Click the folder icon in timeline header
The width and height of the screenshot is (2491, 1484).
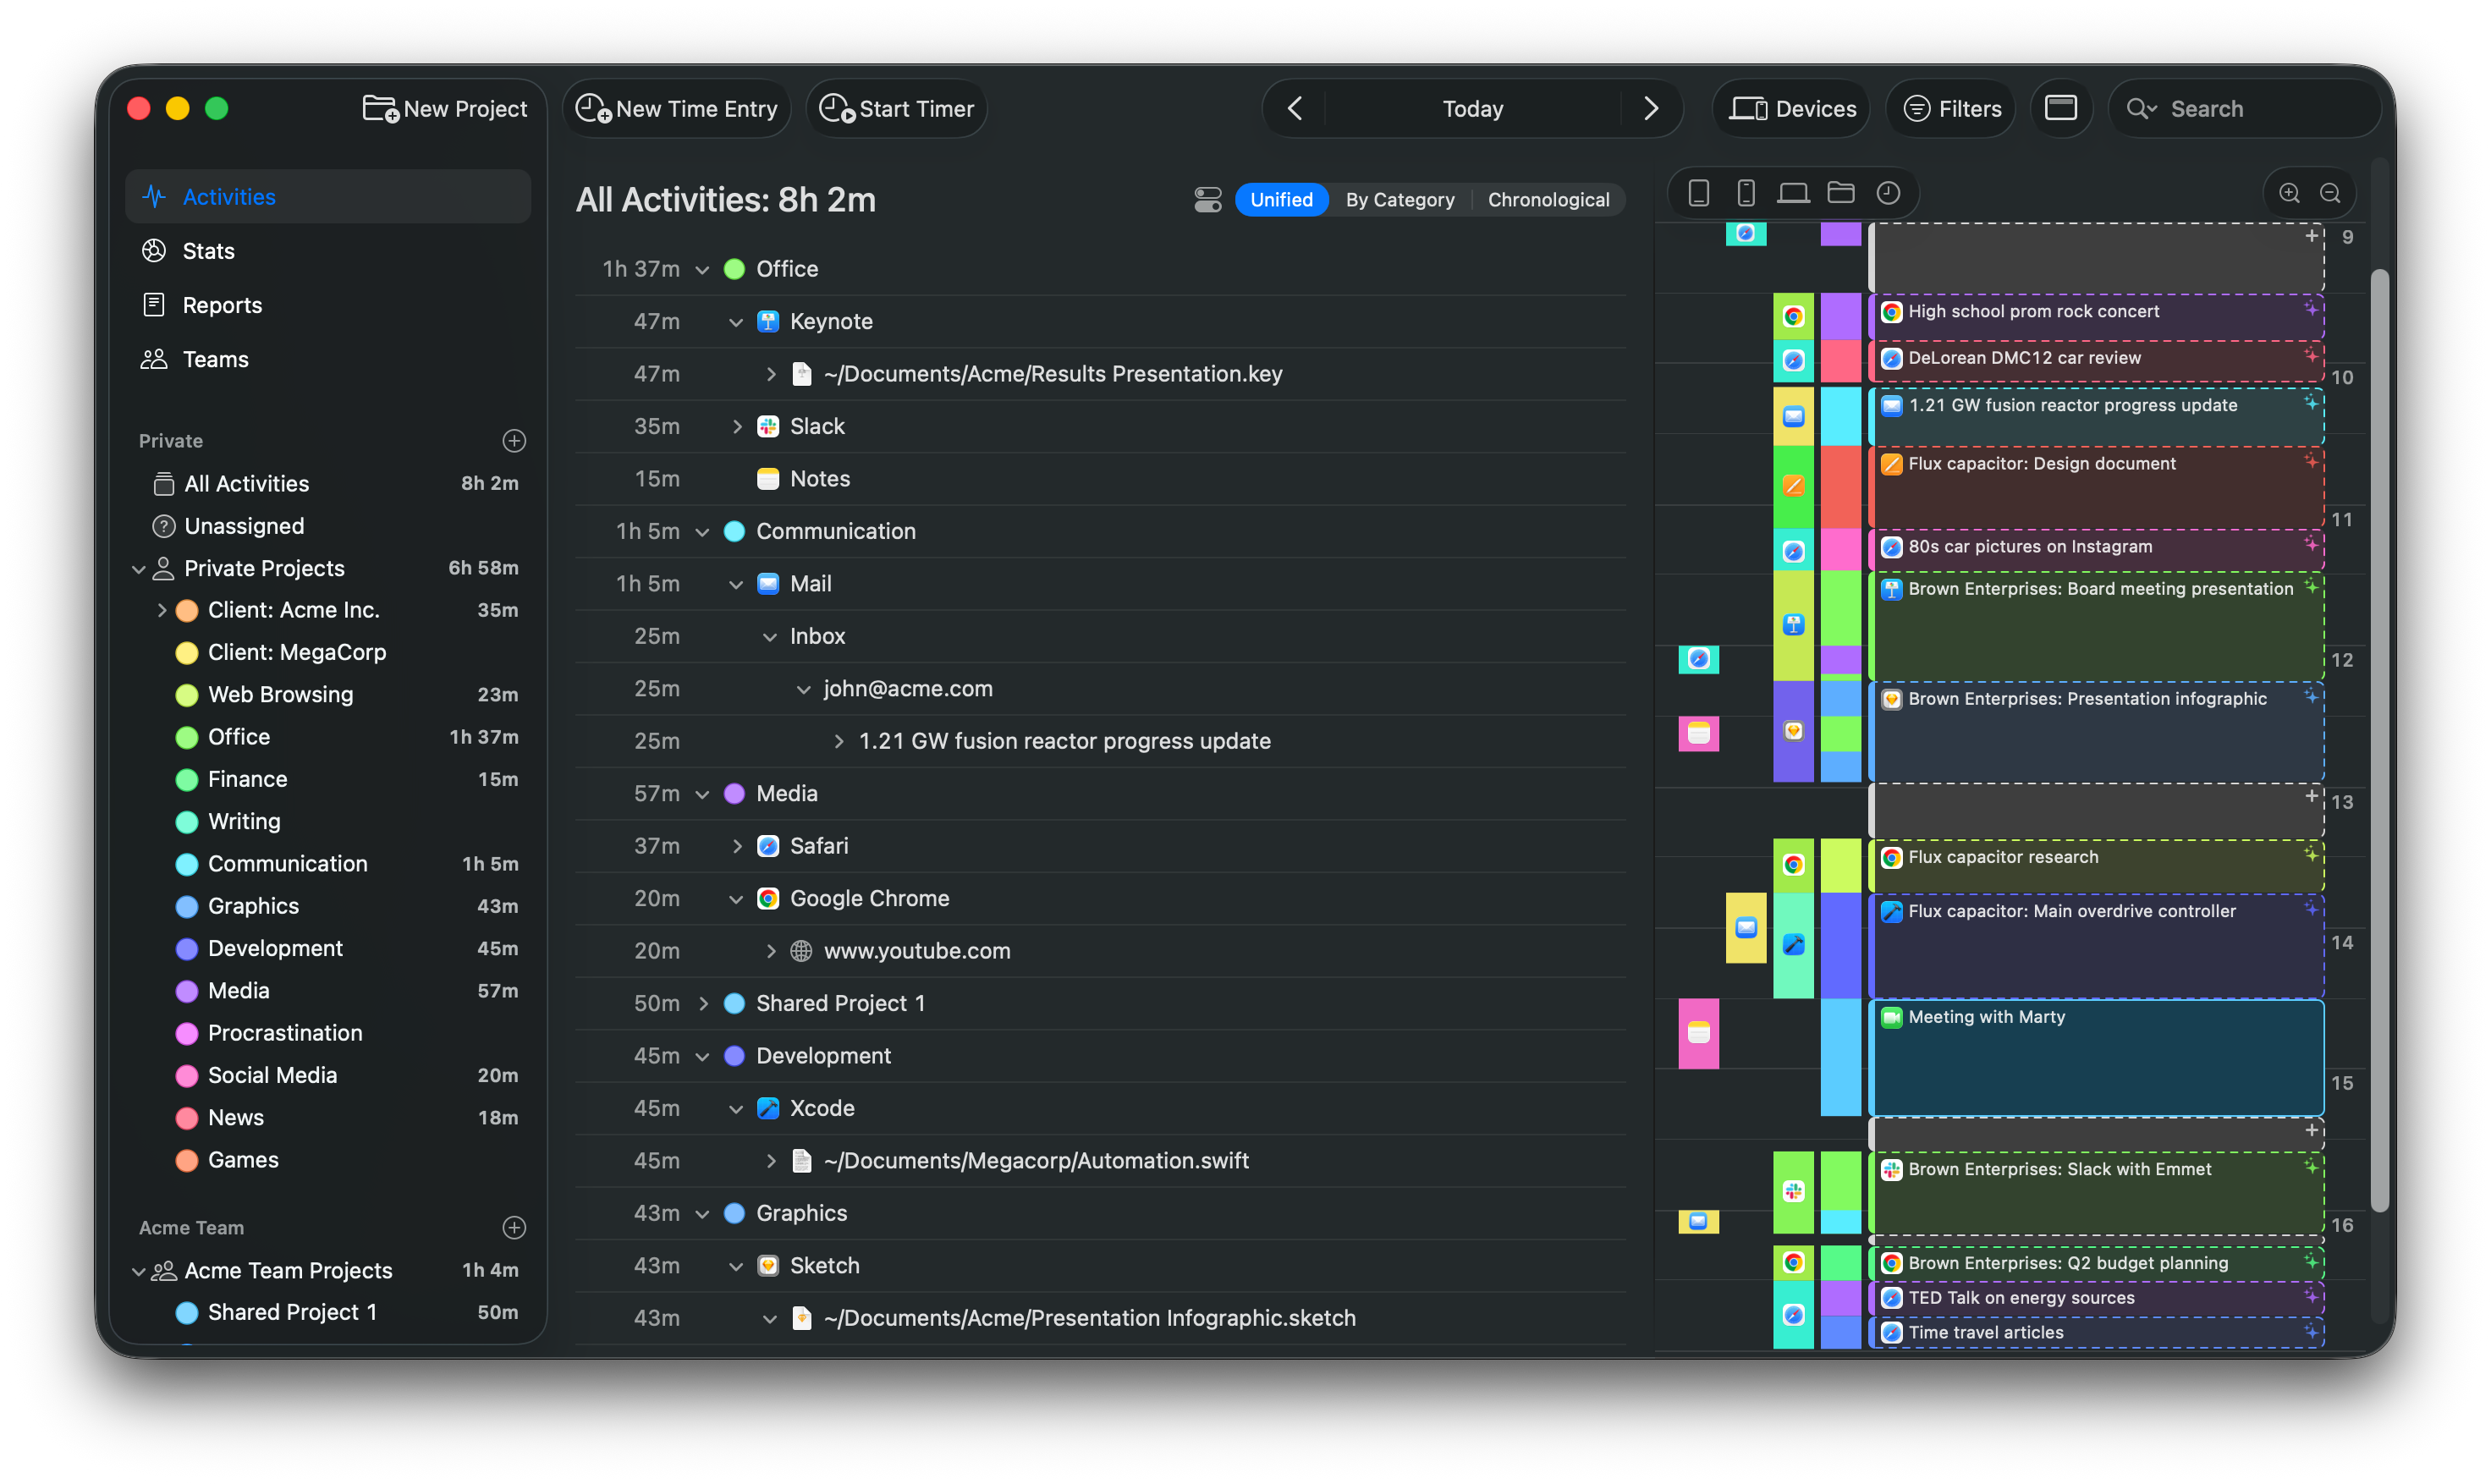[1840, 193]
